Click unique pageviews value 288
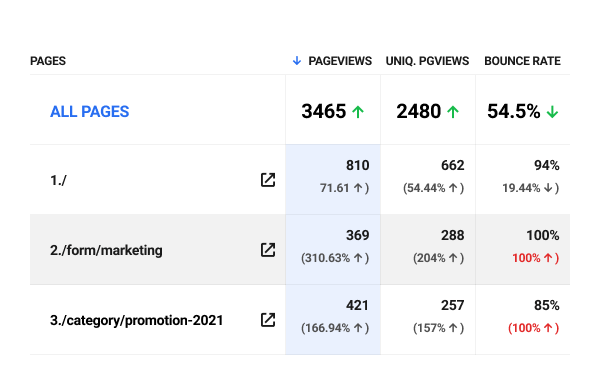 453,235
